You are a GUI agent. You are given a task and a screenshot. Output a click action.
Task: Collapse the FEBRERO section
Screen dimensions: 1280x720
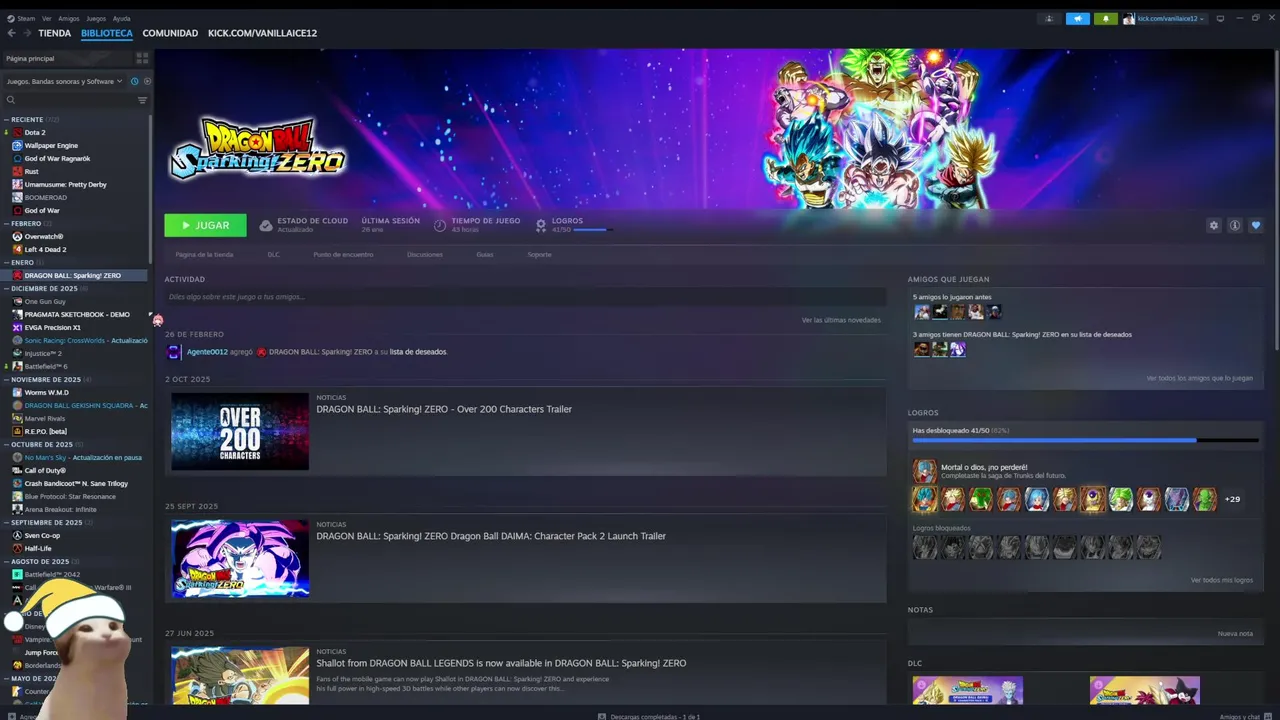pos(26,223)
